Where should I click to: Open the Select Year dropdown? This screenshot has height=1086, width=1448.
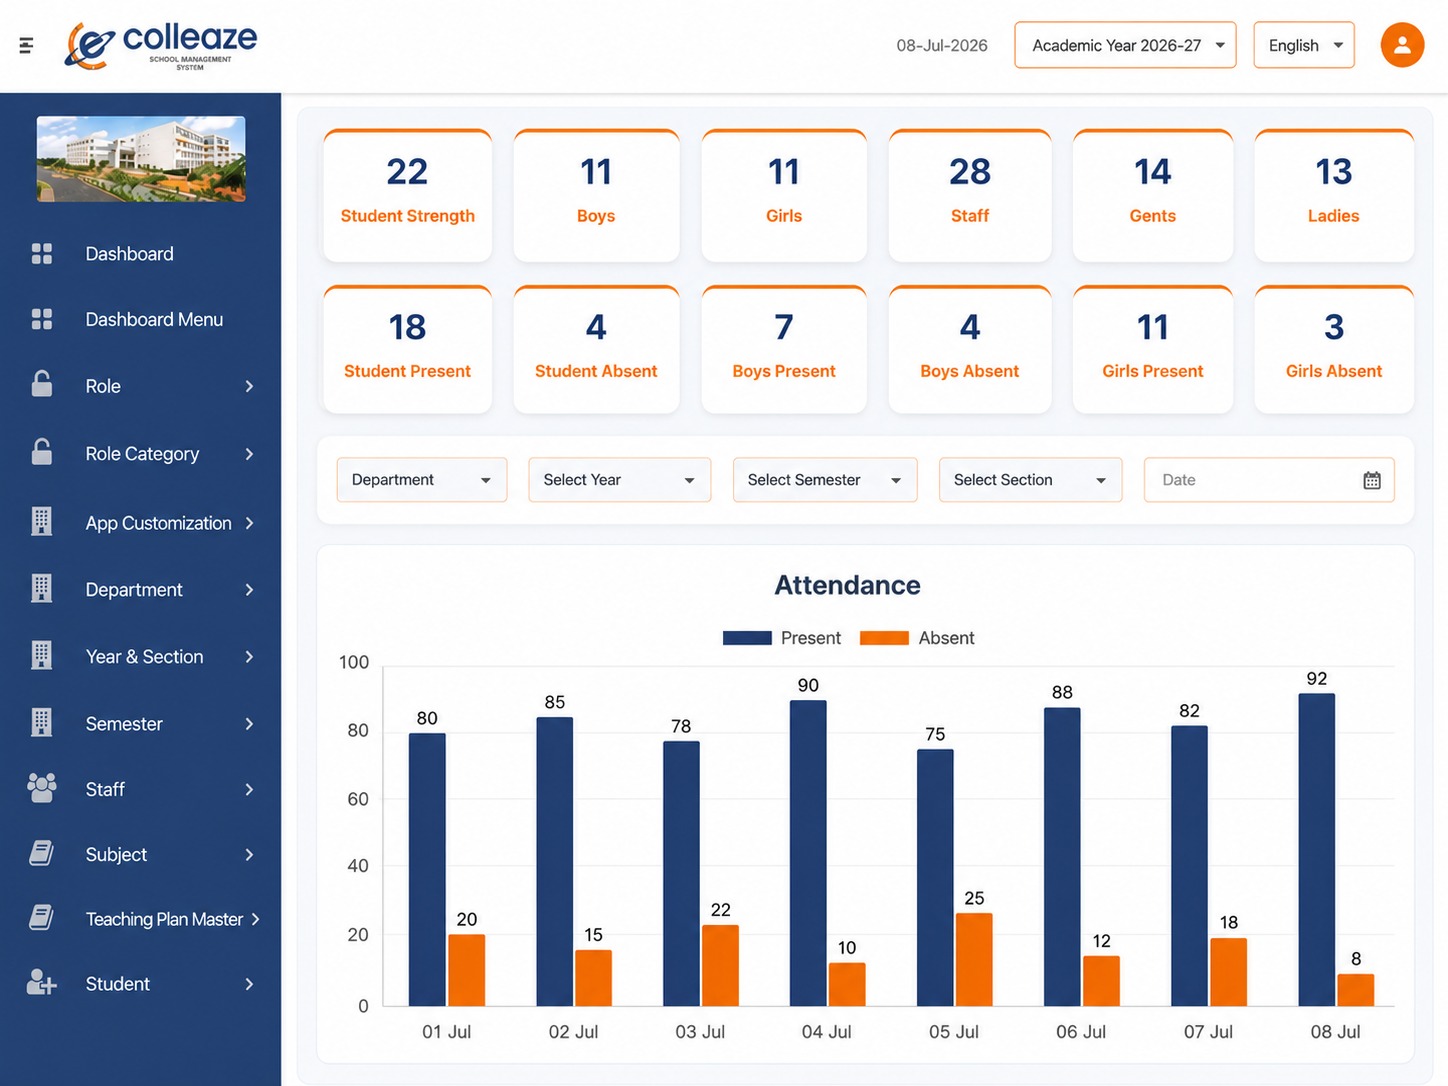(x=620, y=480)
